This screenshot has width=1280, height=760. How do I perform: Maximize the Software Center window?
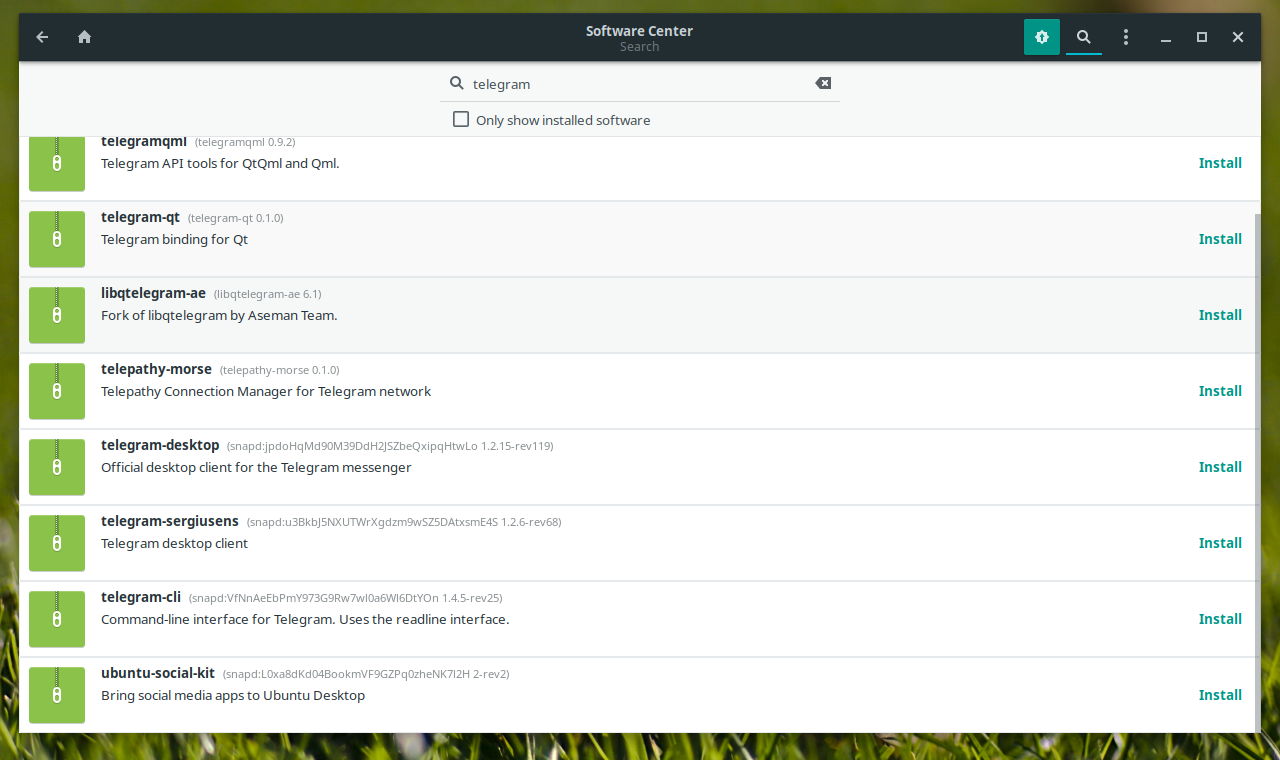tap(1202, 37)
